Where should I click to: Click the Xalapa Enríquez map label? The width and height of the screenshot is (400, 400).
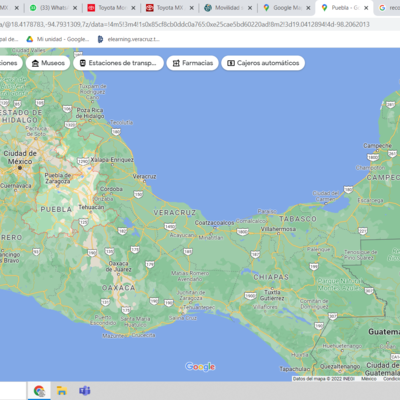tap(112, 160)
